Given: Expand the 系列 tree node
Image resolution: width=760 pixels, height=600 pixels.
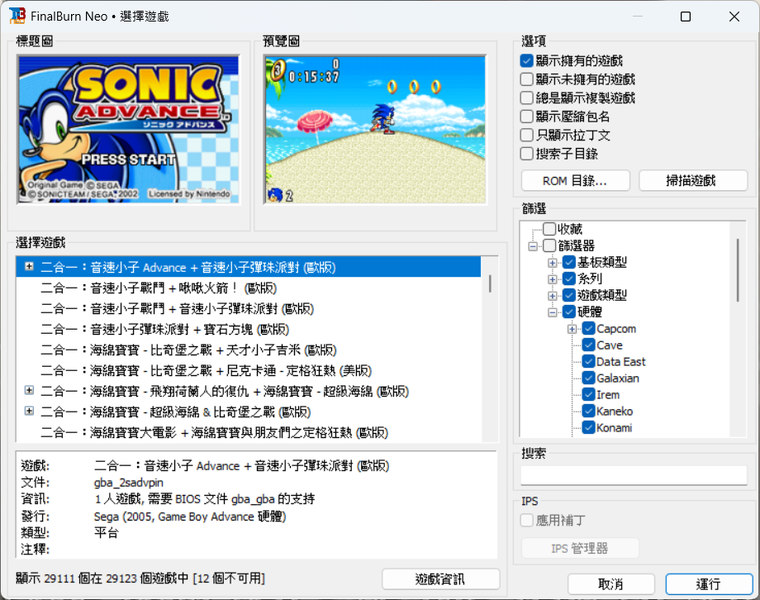Looking at the screenshot, I should pos(552,279).
